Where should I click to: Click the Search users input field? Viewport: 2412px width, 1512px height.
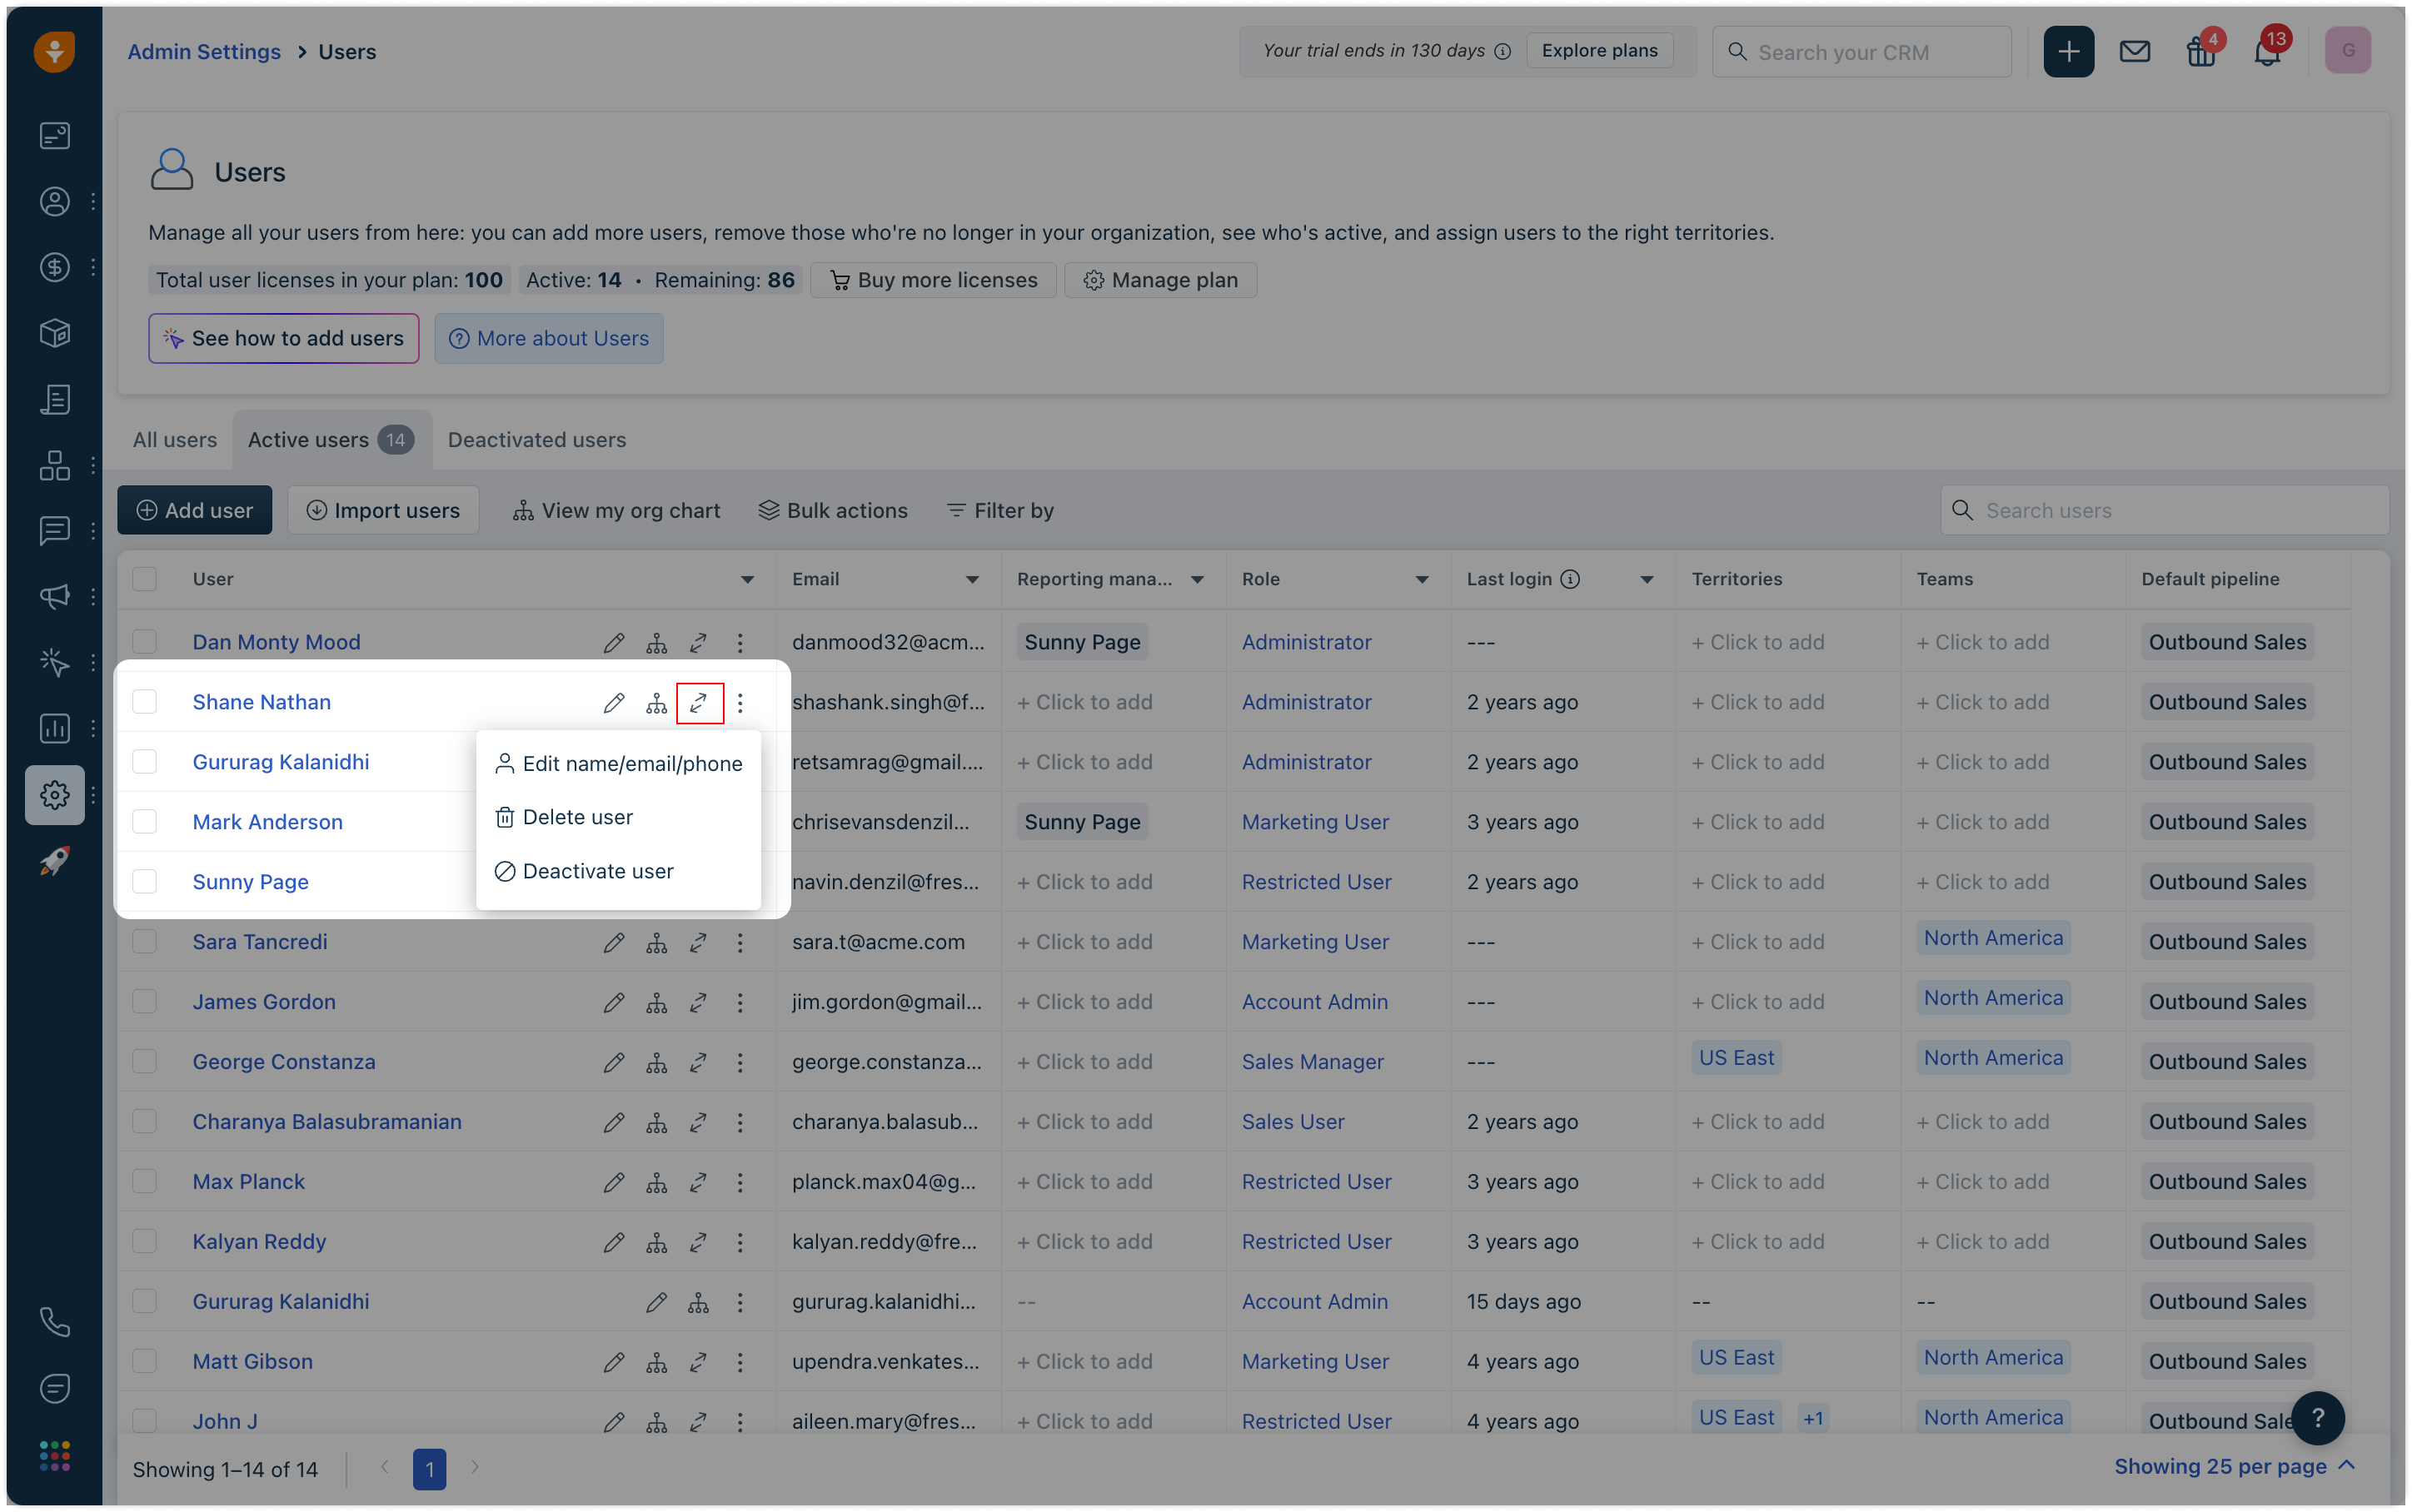(2180, 510)
